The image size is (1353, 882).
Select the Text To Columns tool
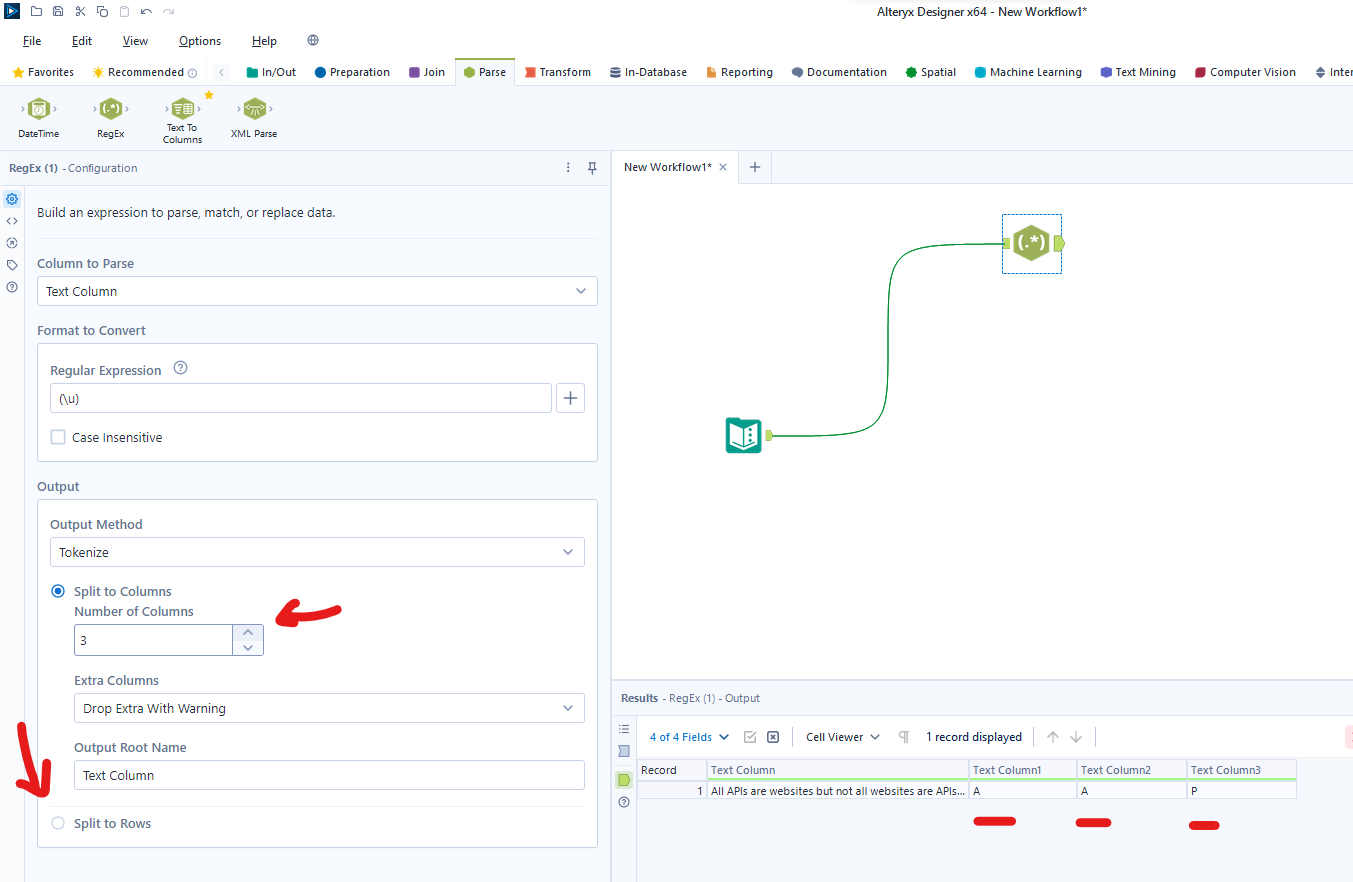pyautogui.click(x=183, y=120)
